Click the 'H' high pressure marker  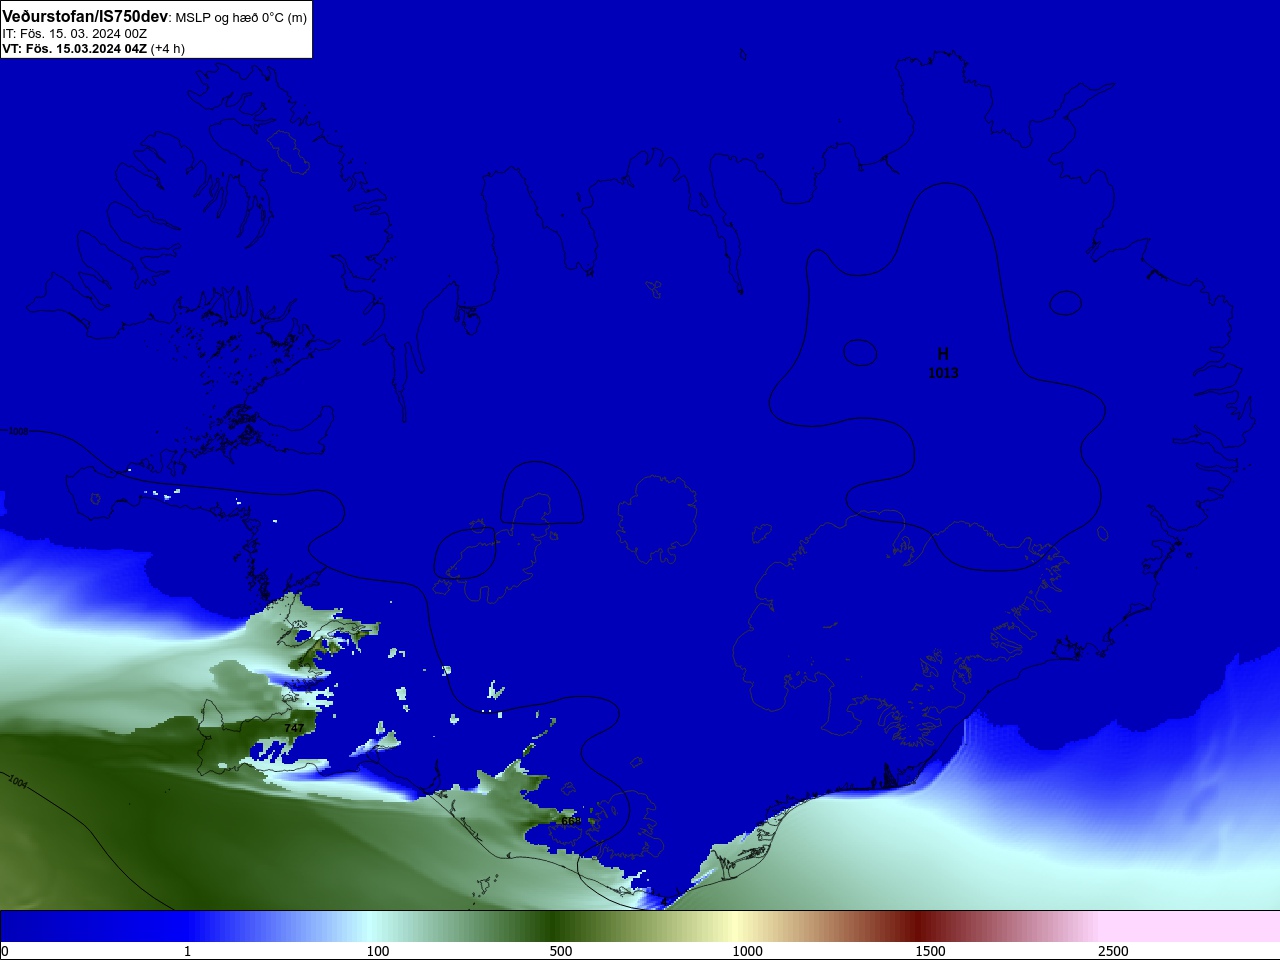(943, 354)
